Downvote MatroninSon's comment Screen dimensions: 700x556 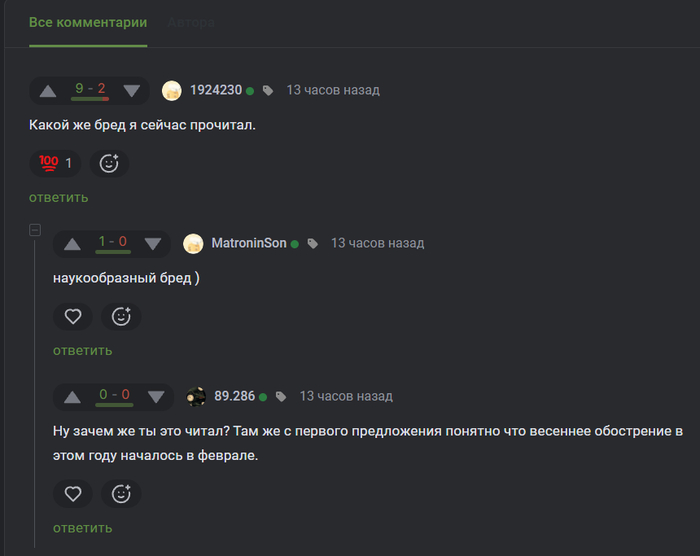[x=153, y=244]
